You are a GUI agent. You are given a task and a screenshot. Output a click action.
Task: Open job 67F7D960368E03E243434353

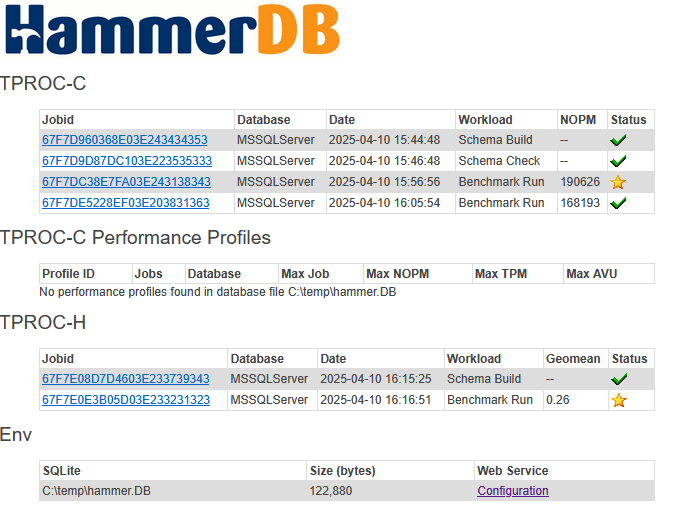(125, 140)
